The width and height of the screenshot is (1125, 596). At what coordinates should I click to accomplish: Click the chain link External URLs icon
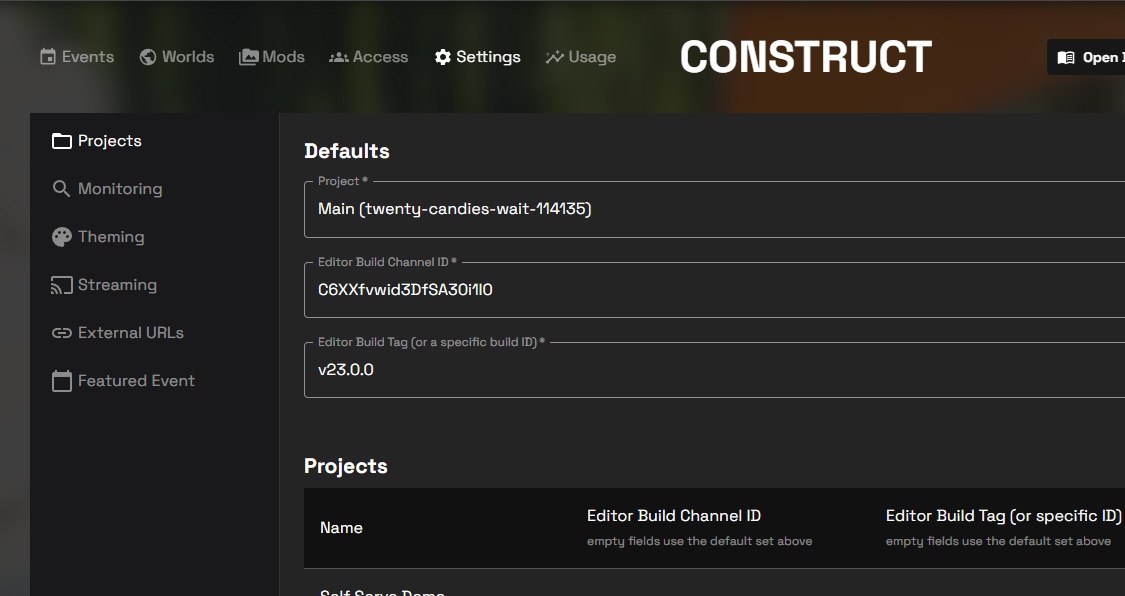[62, 333]
